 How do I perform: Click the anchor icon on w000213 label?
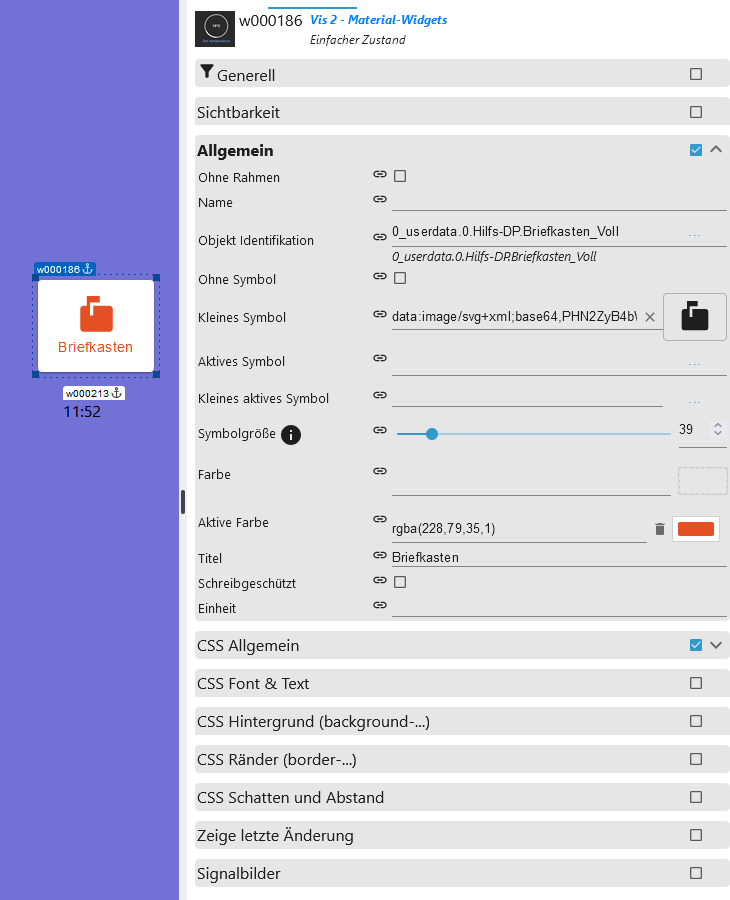tap(117, 393)
